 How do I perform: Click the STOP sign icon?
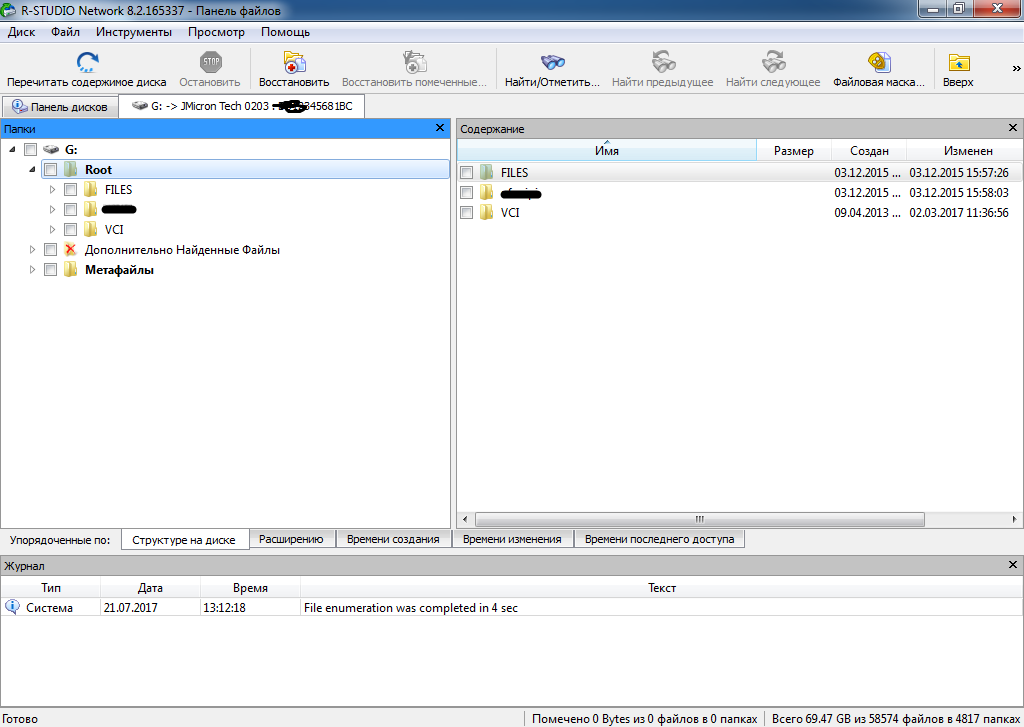[210, 62]
